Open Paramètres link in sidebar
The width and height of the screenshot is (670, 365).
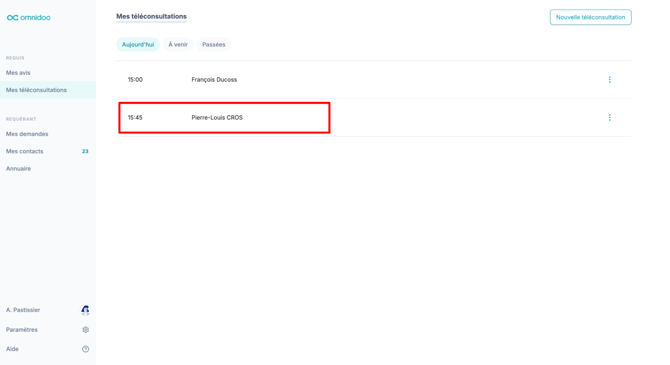(x=22, y=330)
